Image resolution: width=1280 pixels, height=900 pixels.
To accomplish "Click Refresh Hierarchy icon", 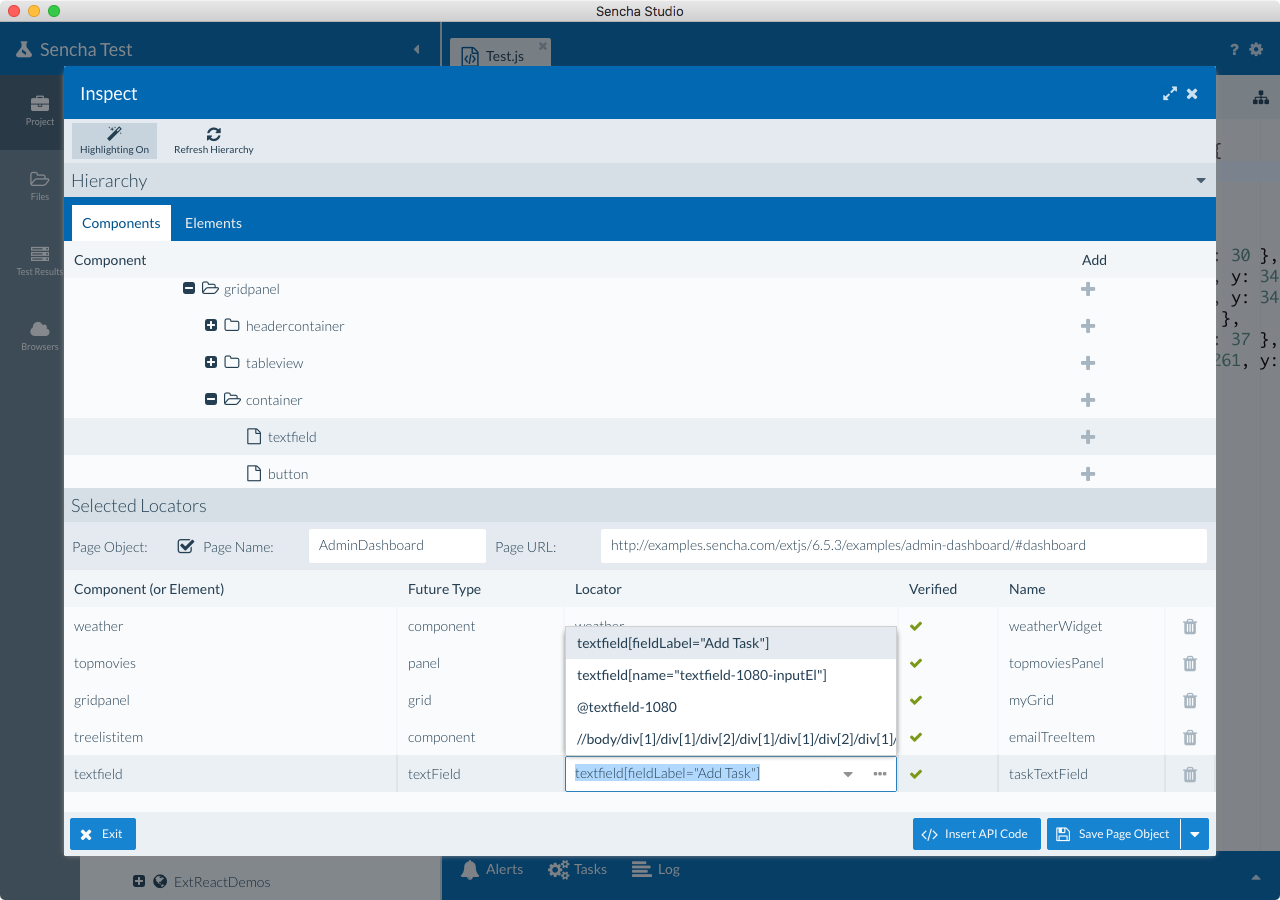I will 214,133.
